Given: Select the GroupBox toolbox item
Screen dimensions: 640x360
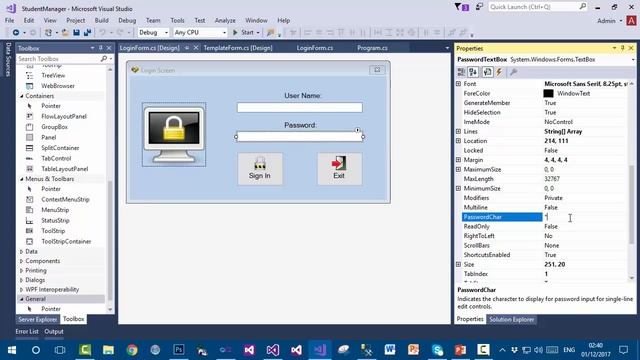Looking at the screenshot, I should pos(54,127).
